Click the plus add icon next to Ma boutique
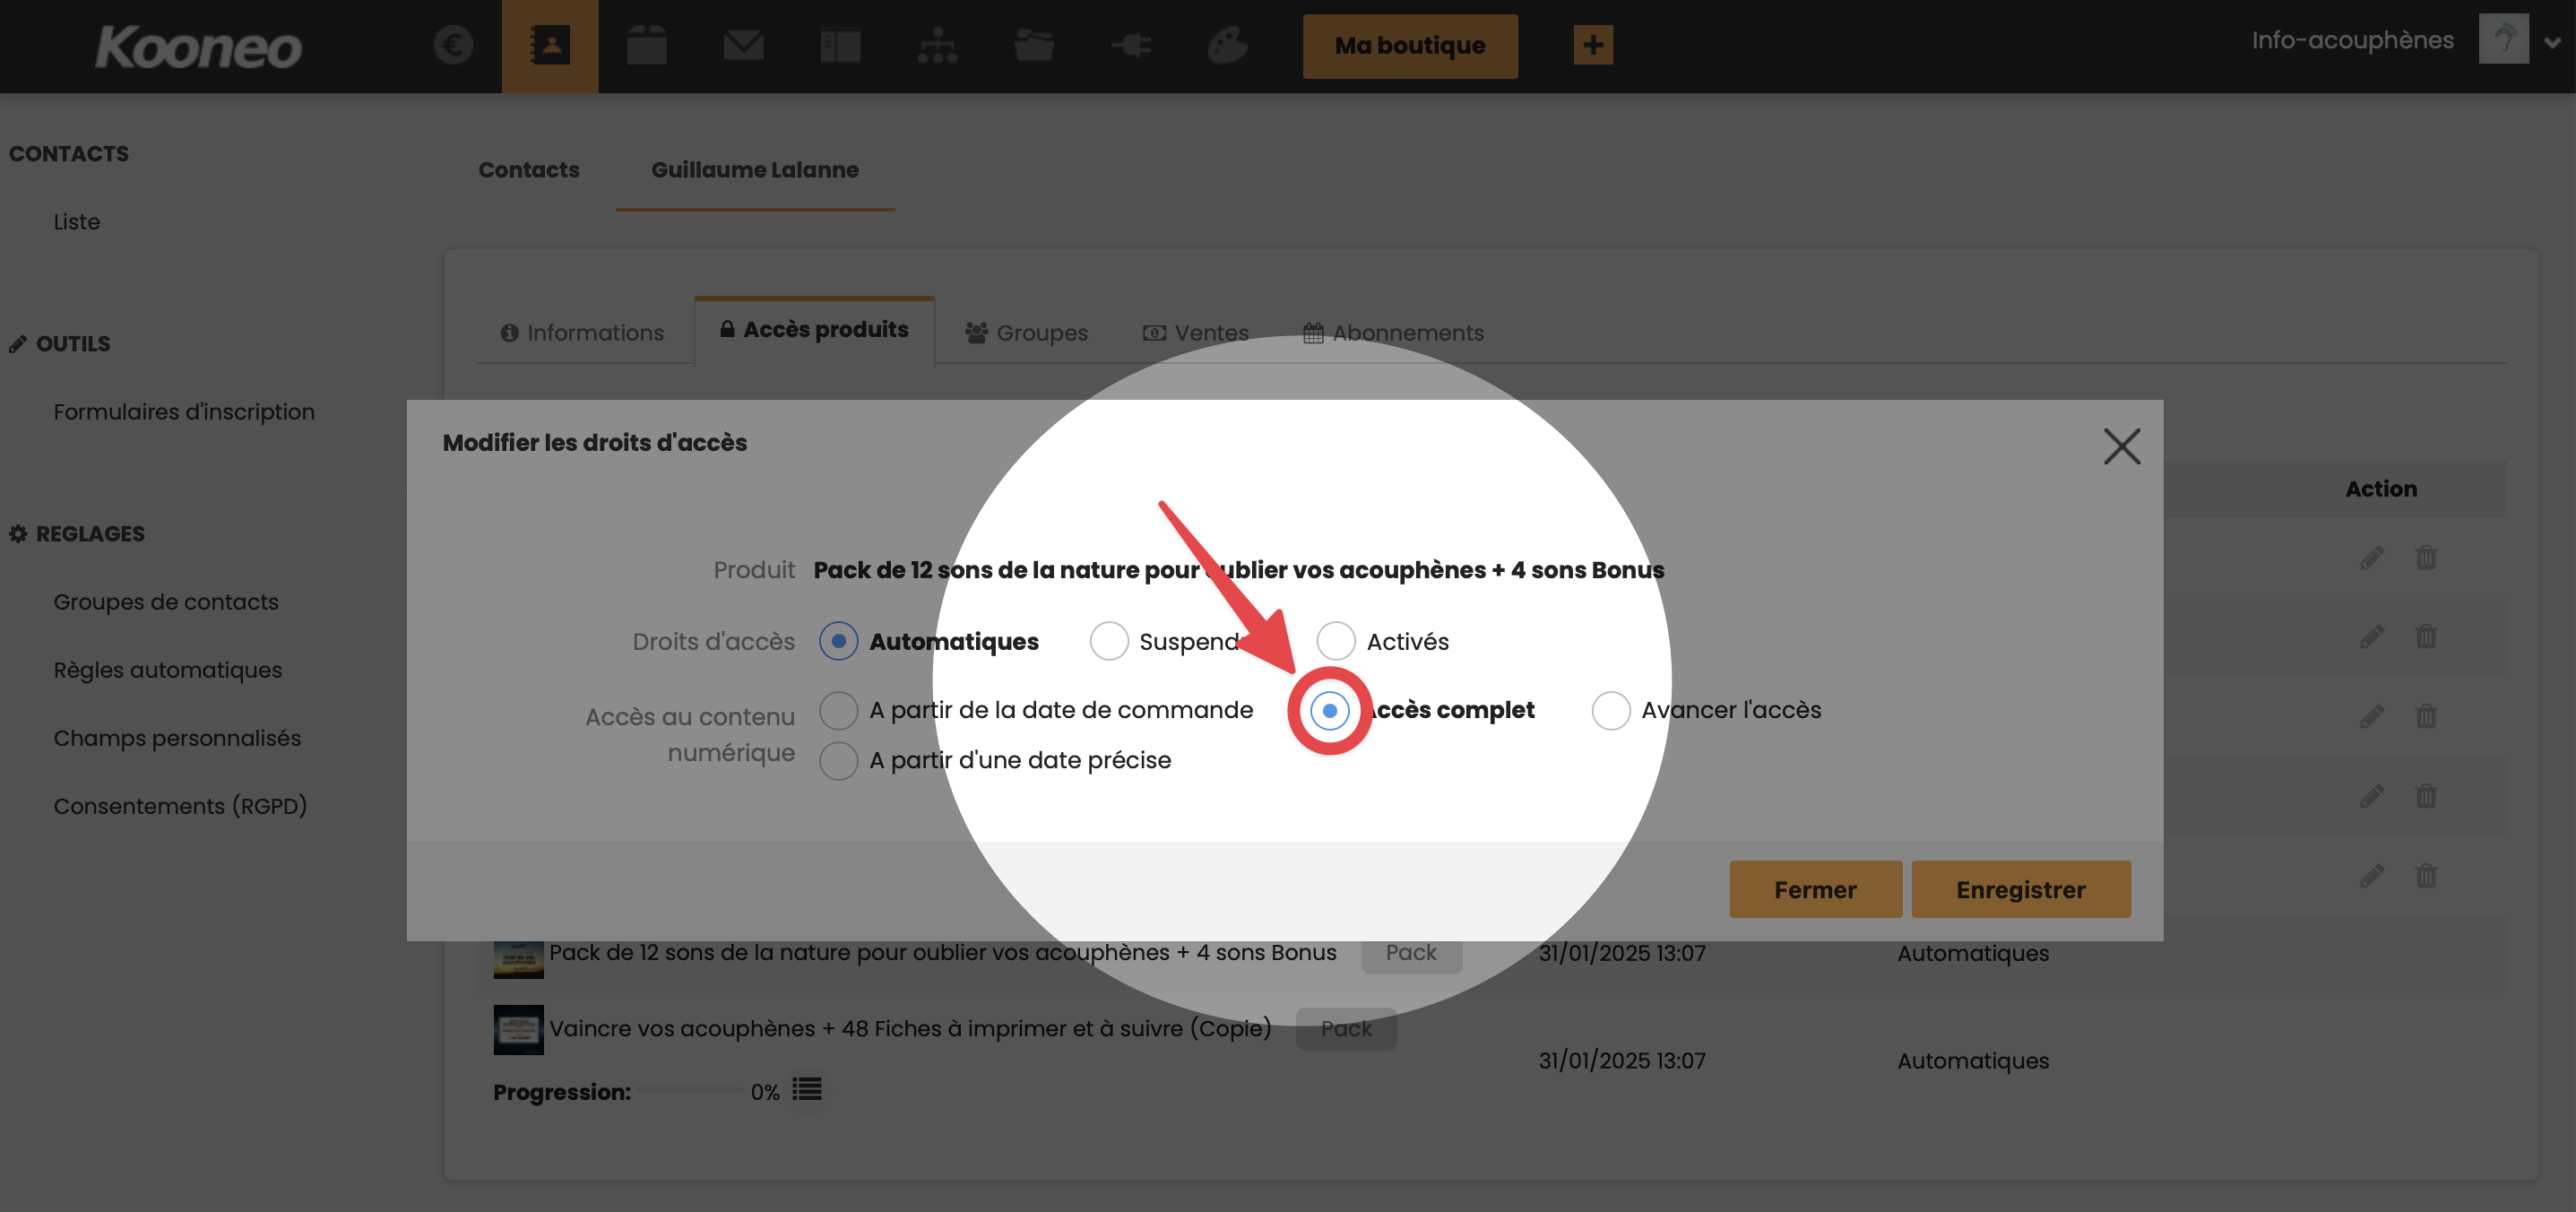 (x=1593, y=45)
